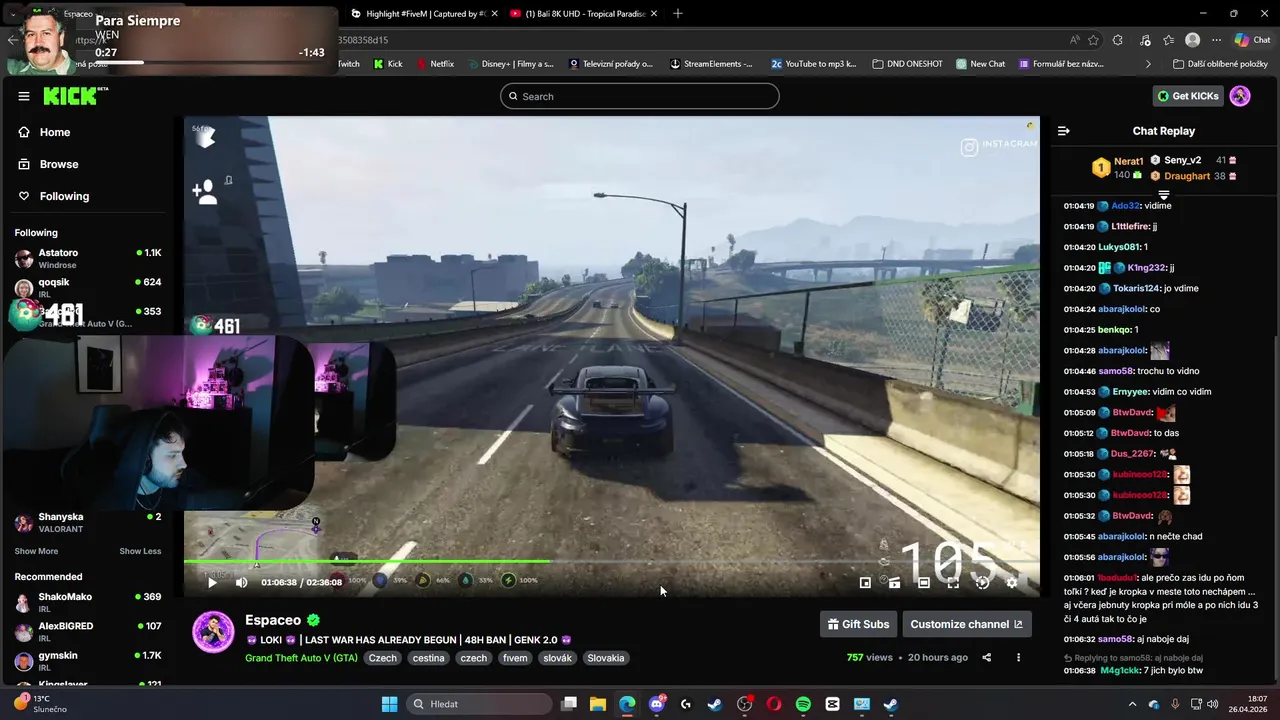Open AlexBIGRED in Recommended list

pos(88,632)
